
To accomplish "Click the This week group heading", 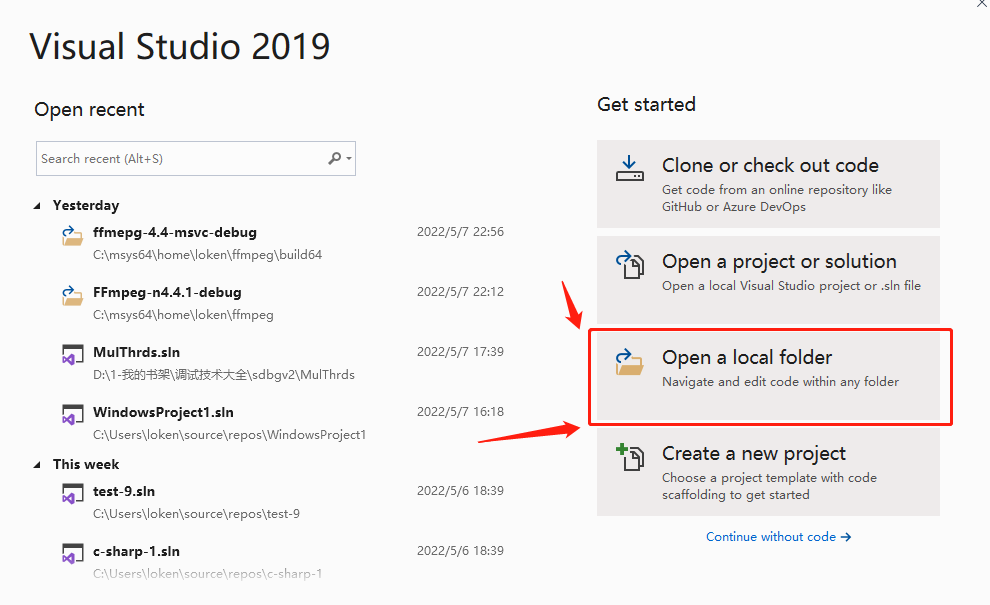I will tap(86, 465).
